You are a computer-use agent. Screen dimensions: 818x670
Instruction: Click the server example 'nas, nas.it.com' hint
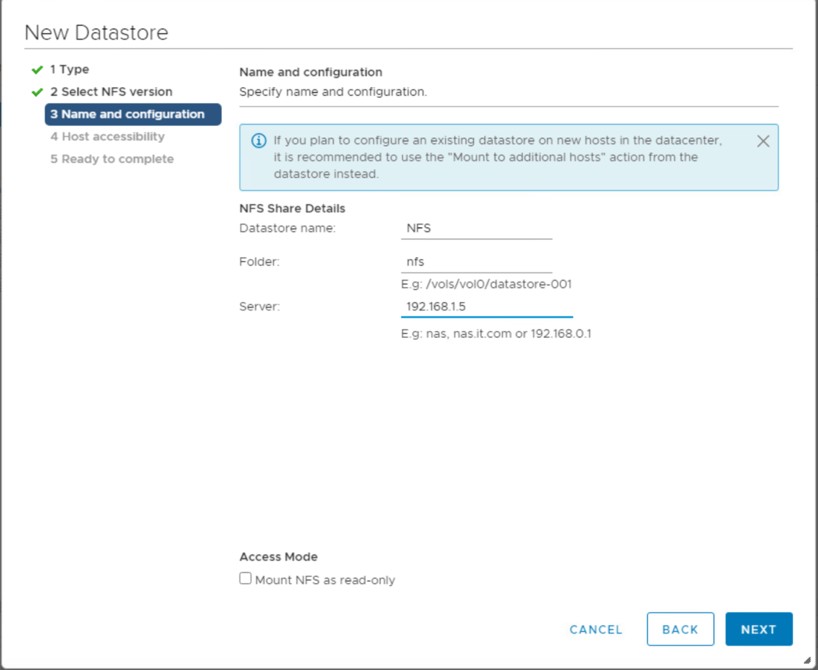coord(496,334)
